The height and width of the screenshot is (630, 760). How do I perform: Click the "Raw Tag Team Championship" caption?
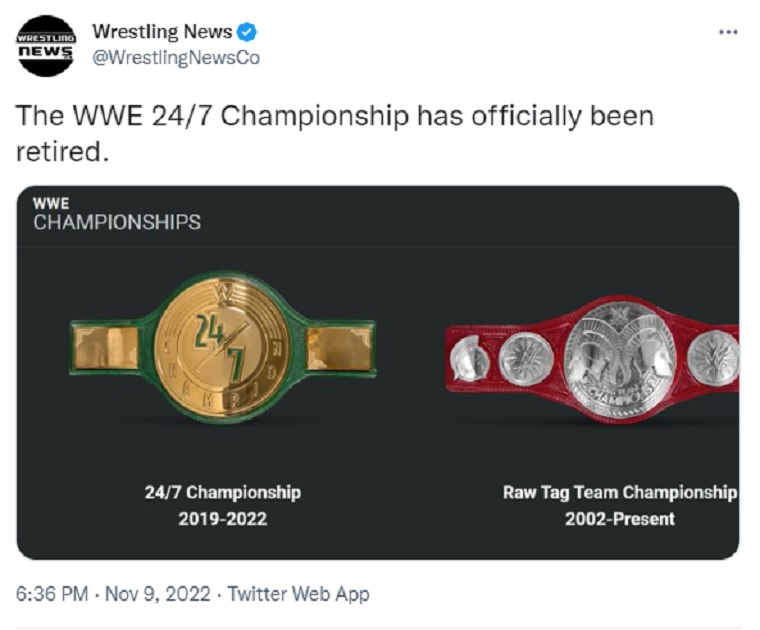pyautogui.click(x=619, y=492)
